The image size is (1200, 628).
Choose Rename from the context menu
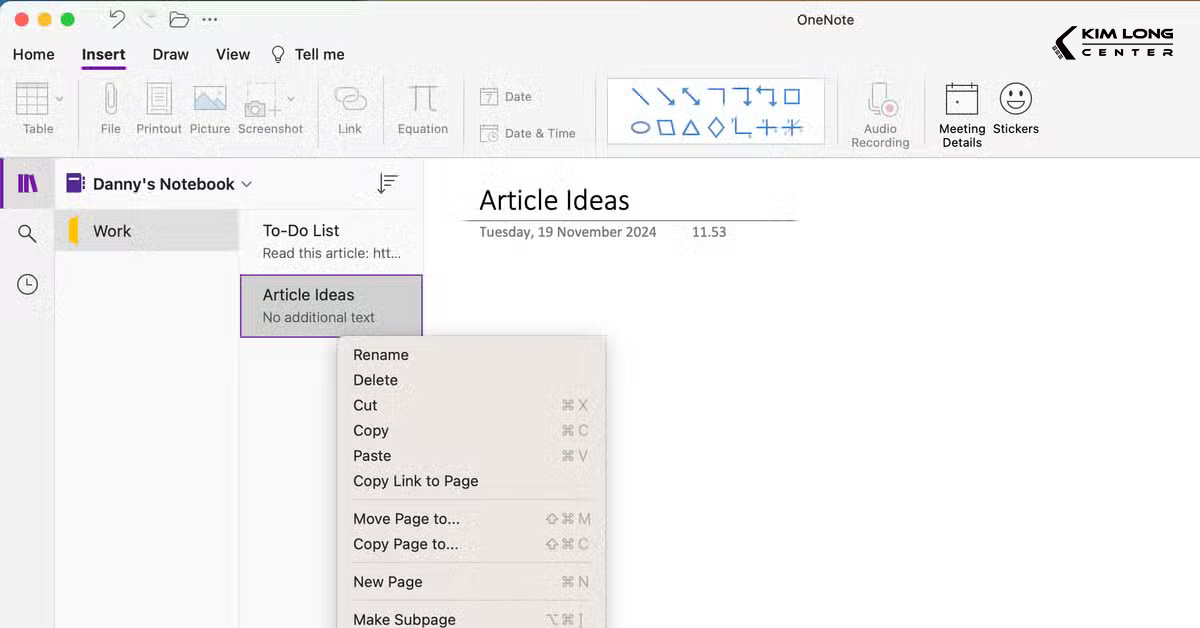click(381, 354)
